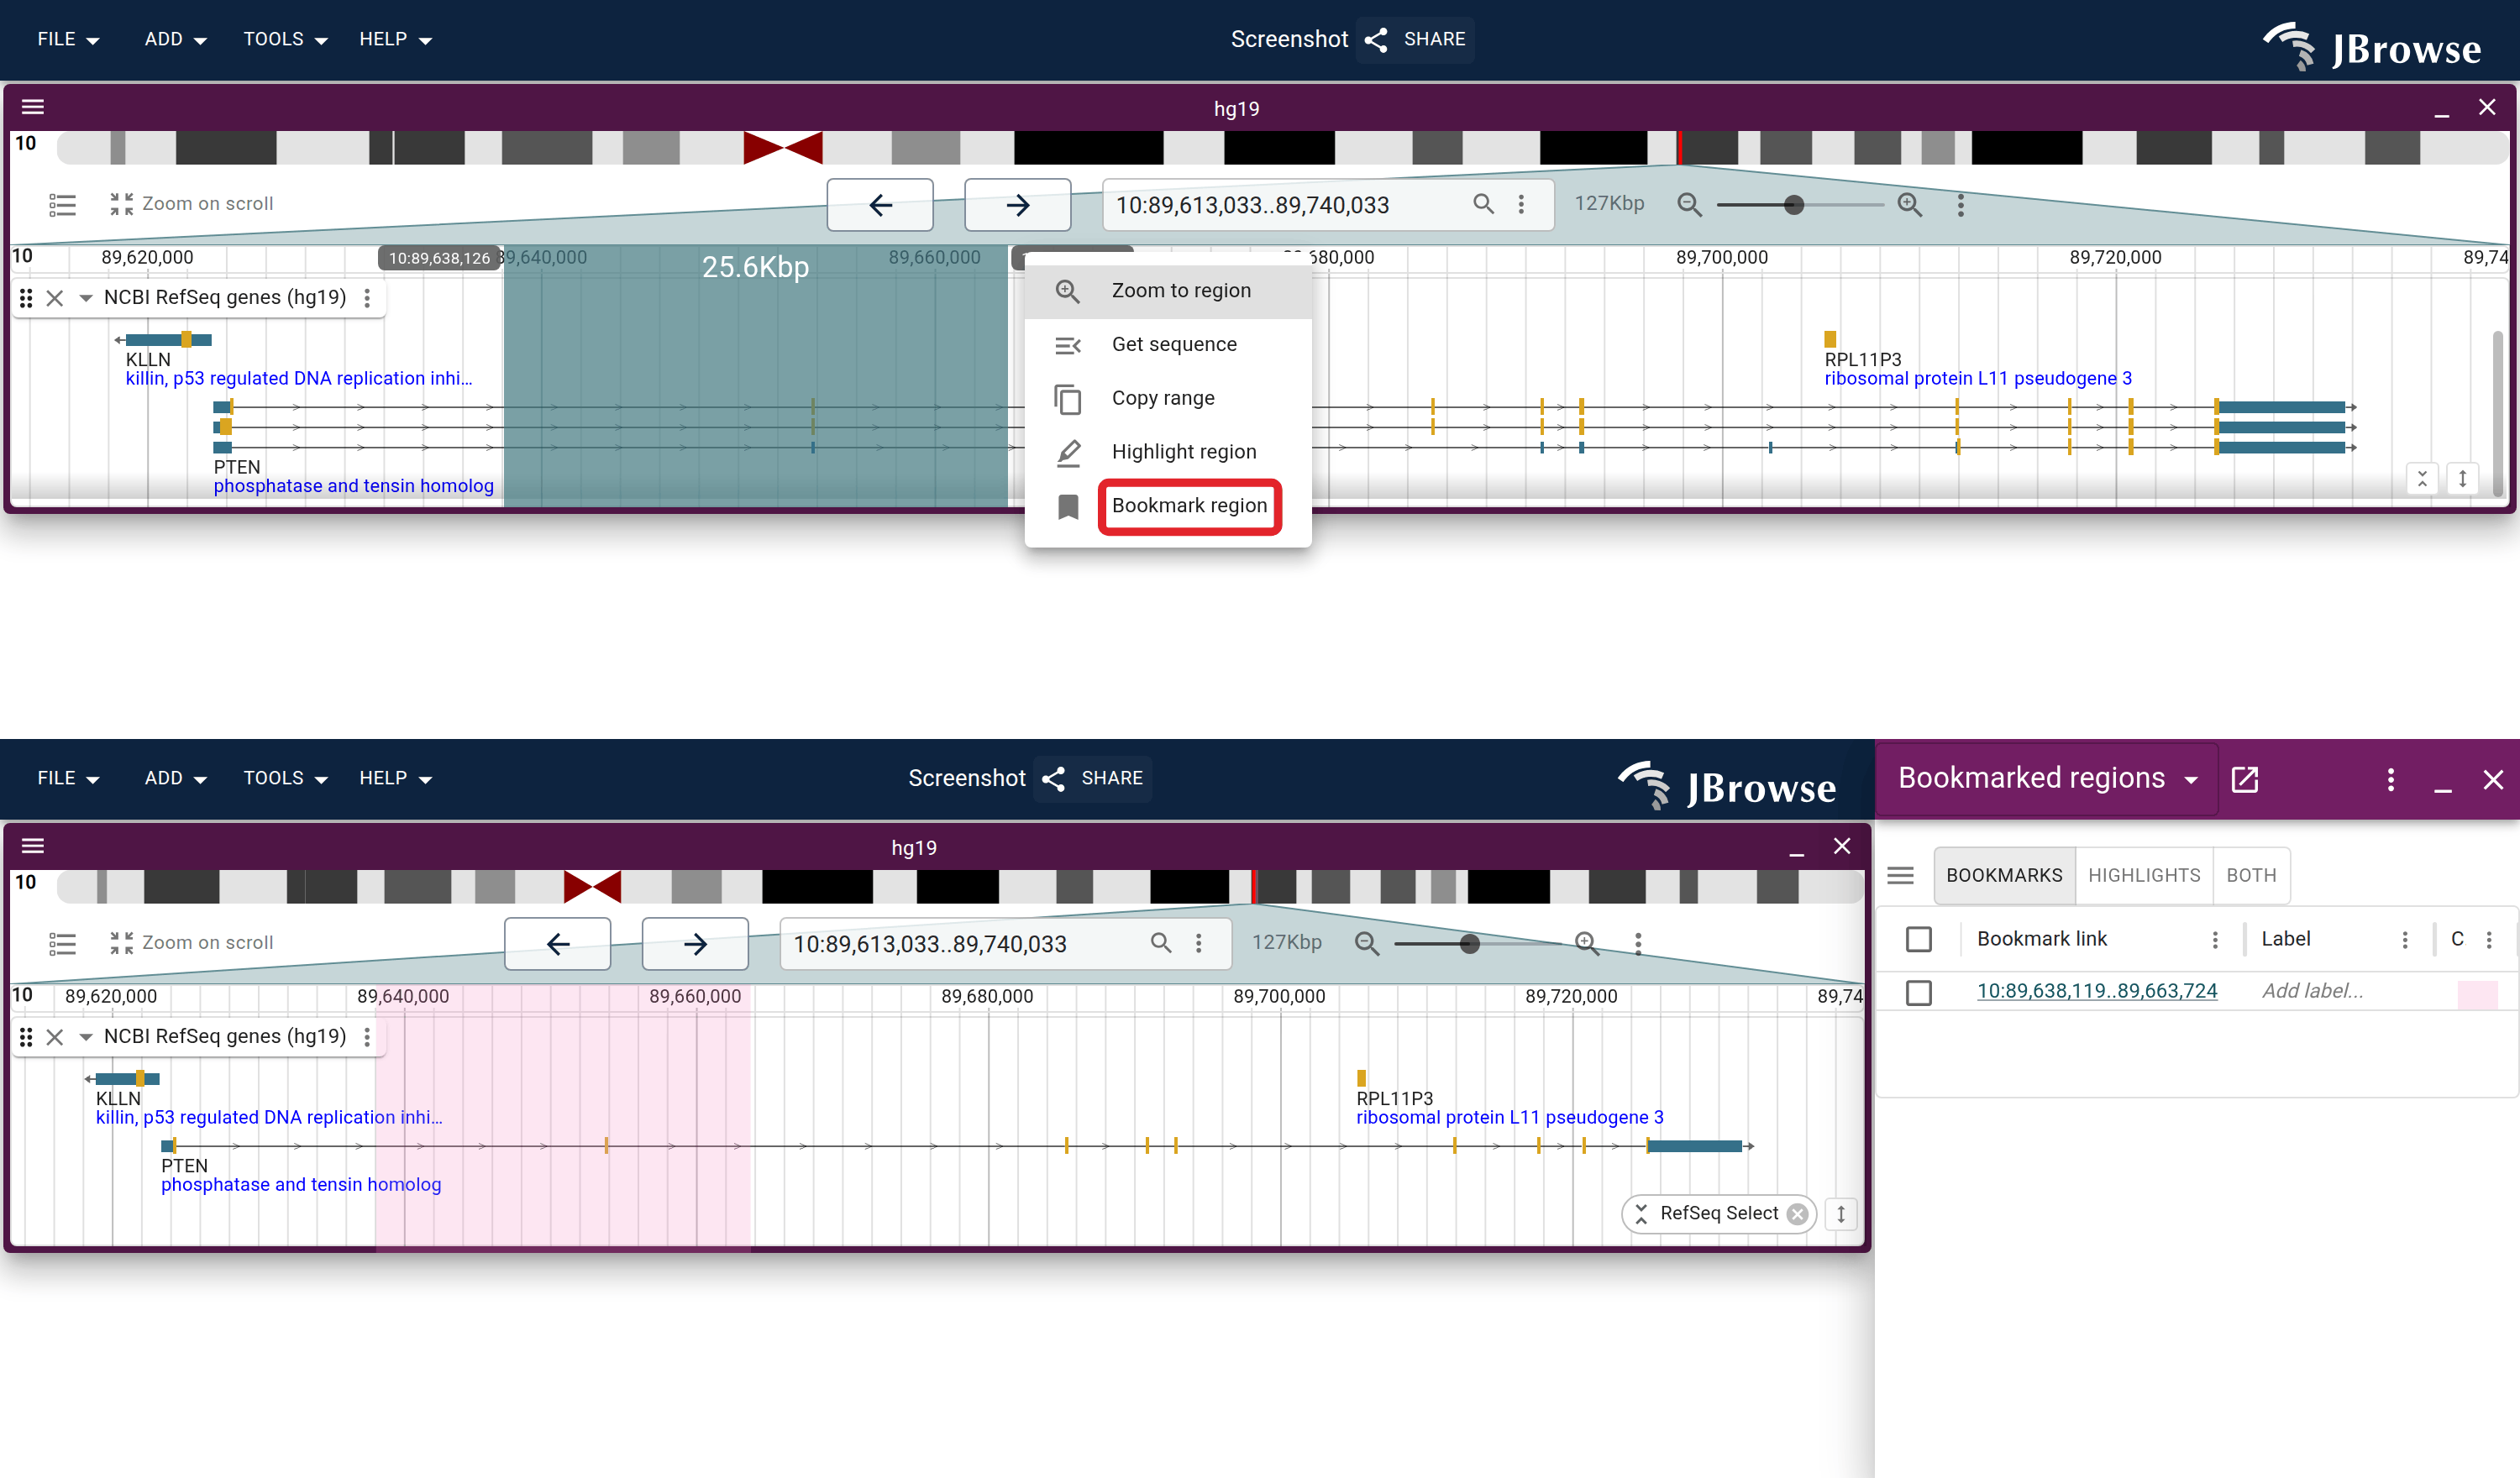Open the TOOLS menu in the top window
The image size is (2520, 1478).
point(285,39)
